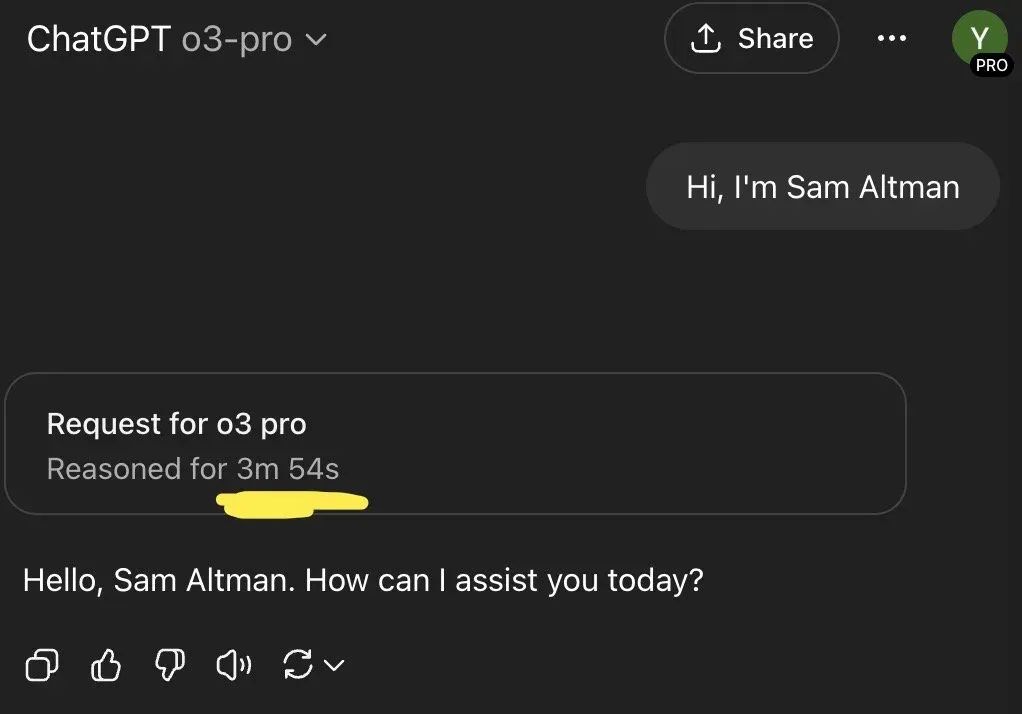Copy the assistant's response
Viewport: 1022px width, 714px height.
(41, 665)
